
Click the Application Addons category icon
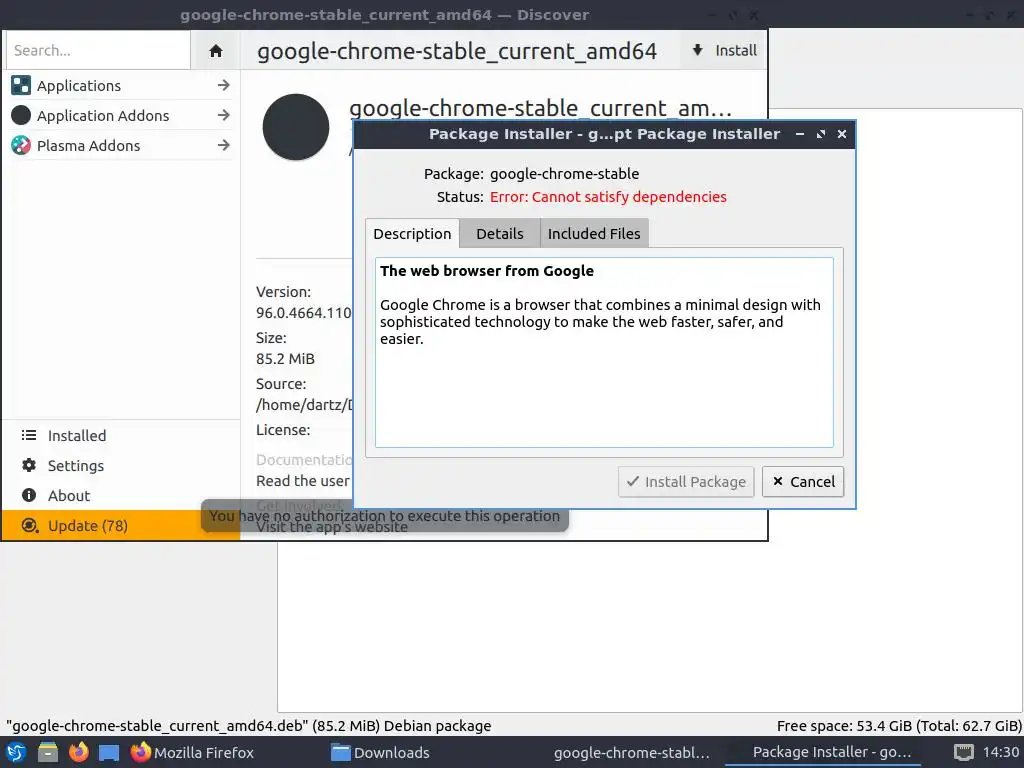21,115
